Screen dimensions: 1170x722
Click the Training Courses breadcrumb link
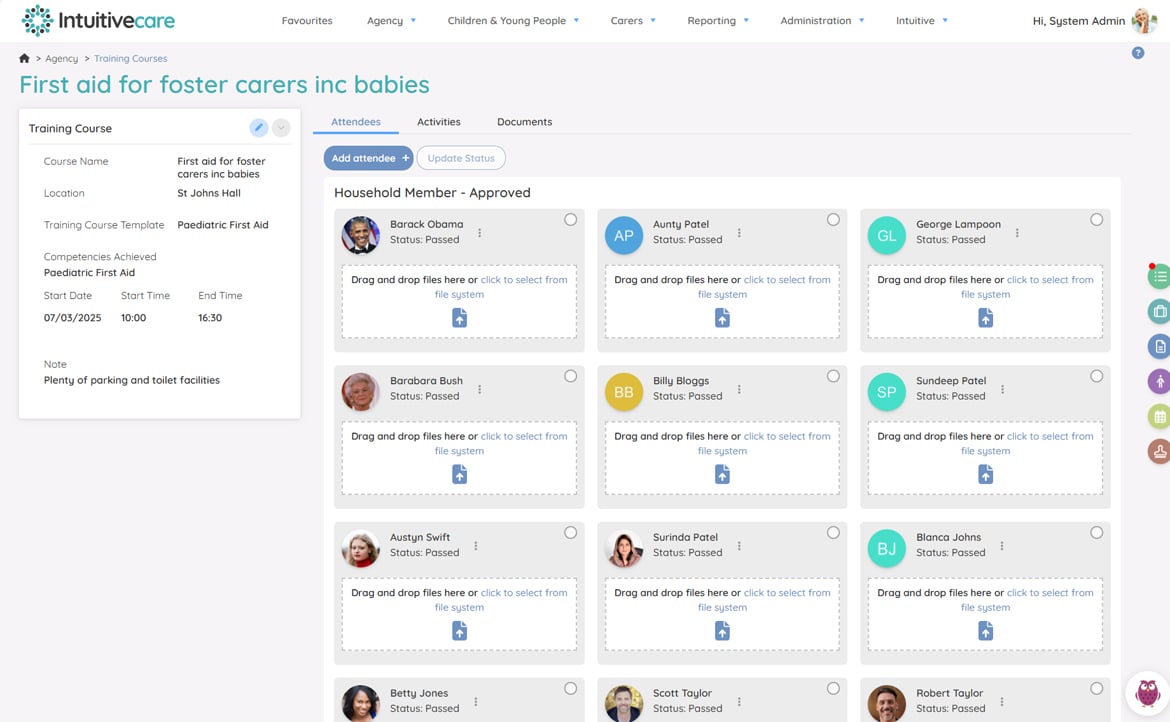(131, 58)
